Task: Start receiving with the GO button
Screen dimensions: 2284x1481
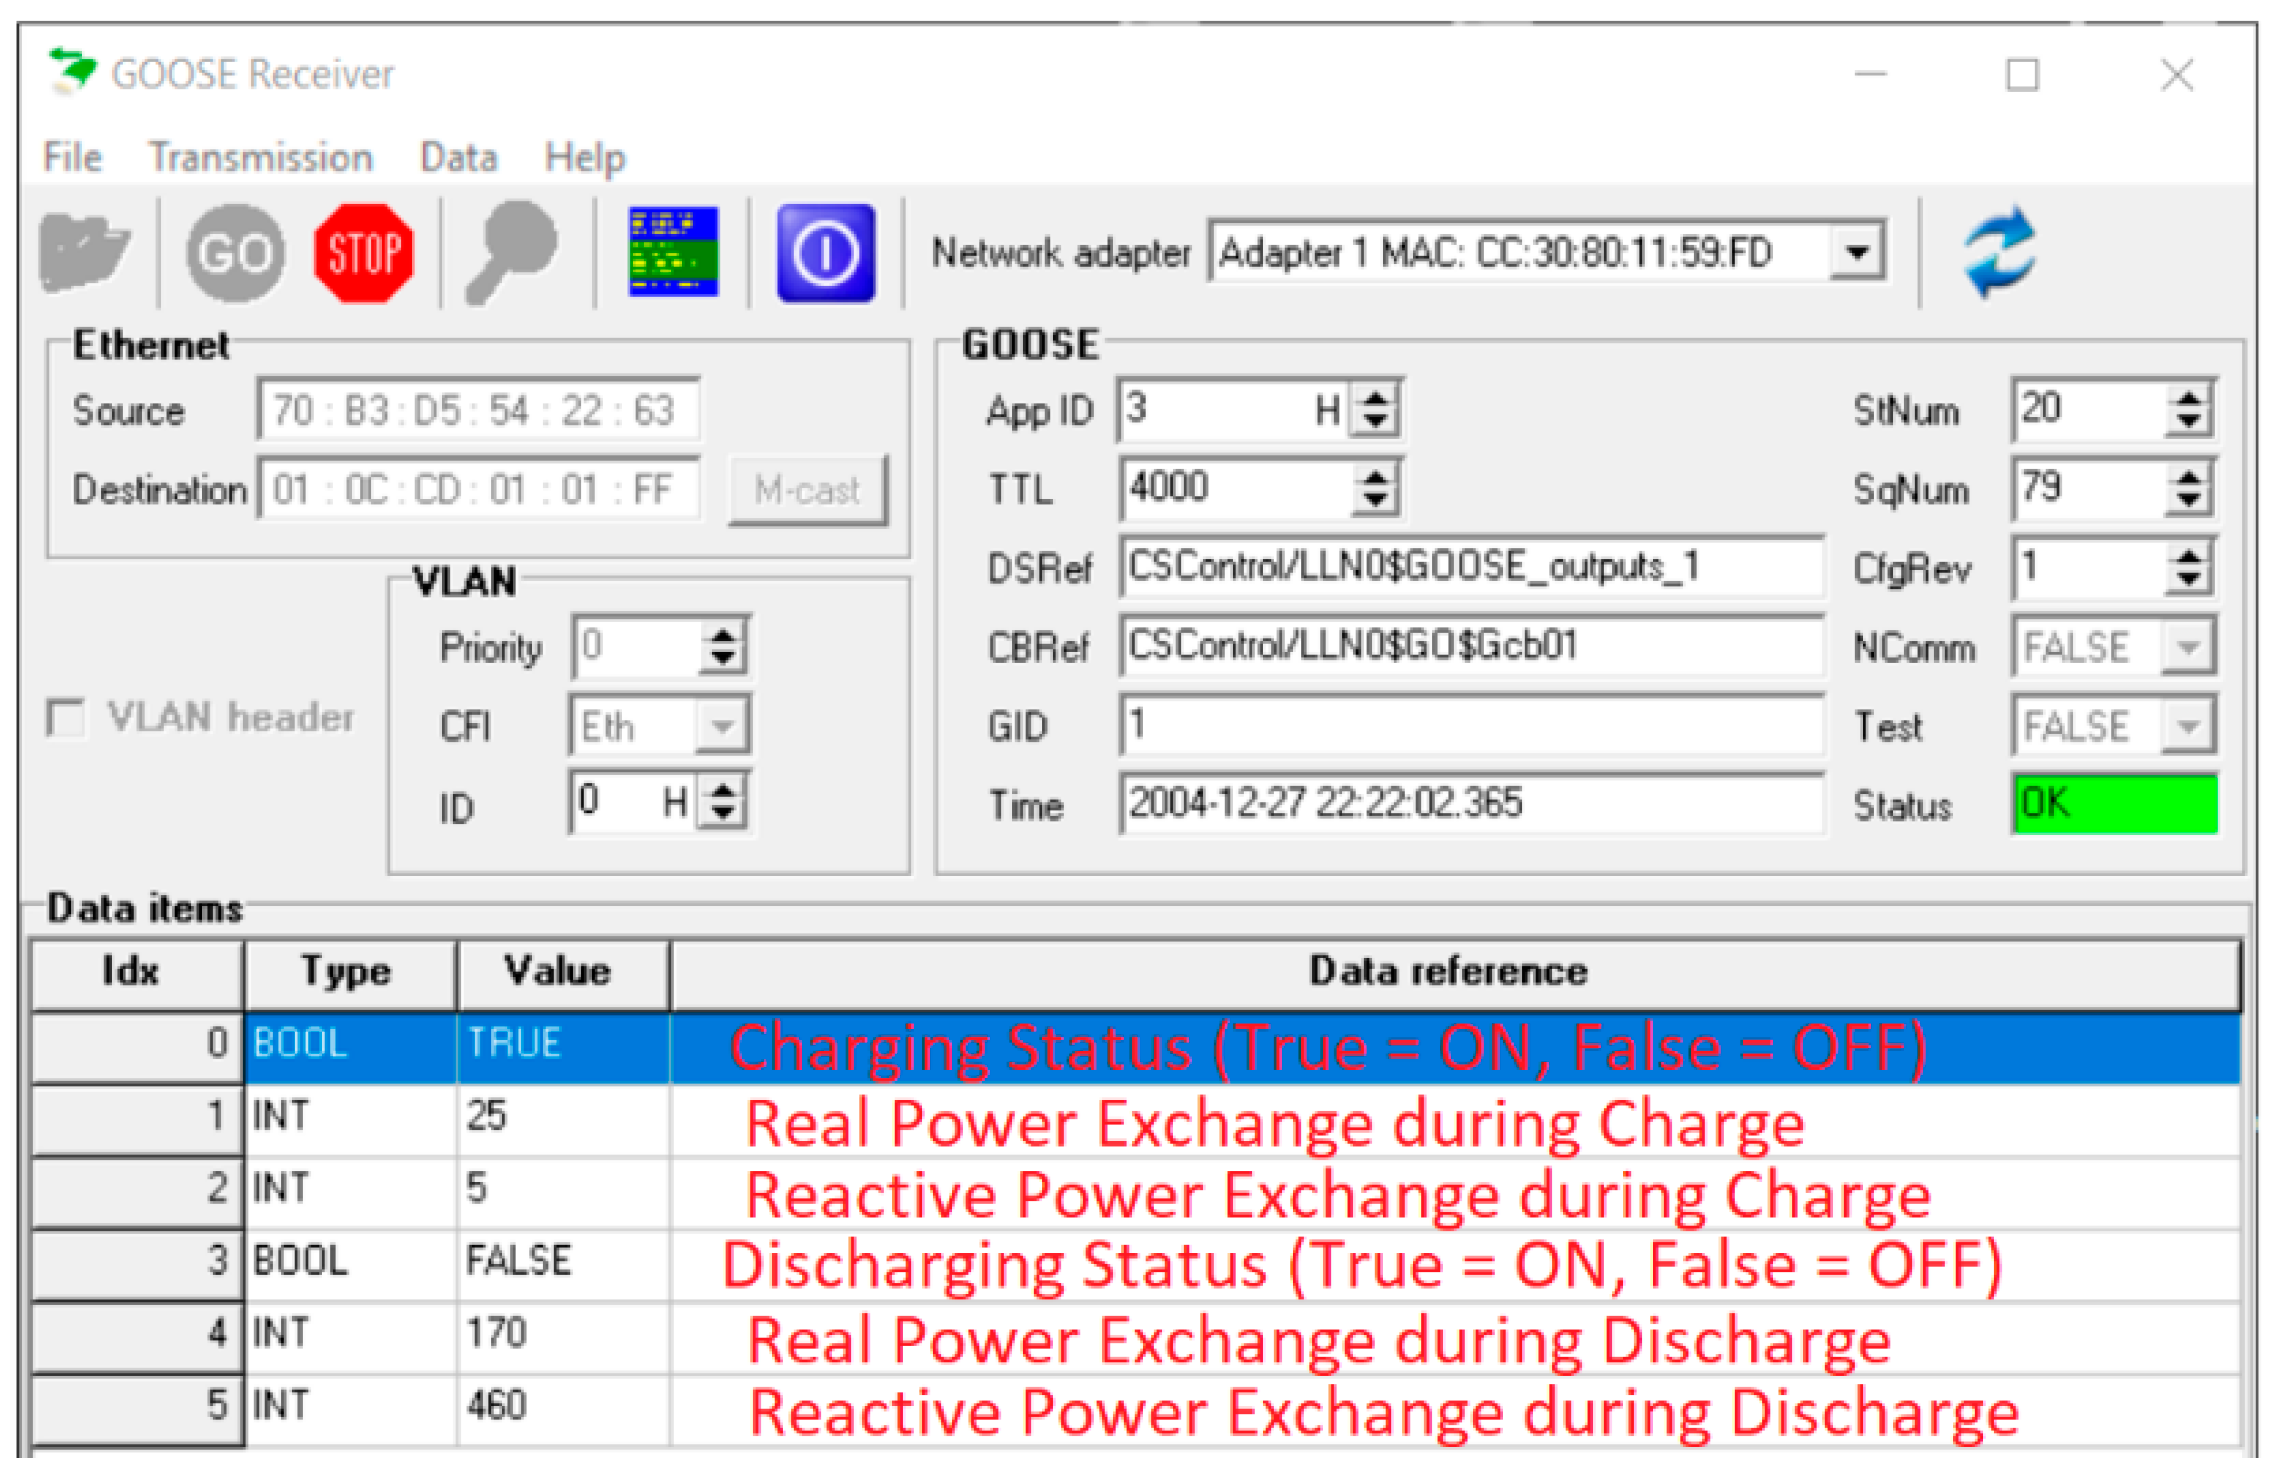Action: pyautogui.click(x=235, y=253)
